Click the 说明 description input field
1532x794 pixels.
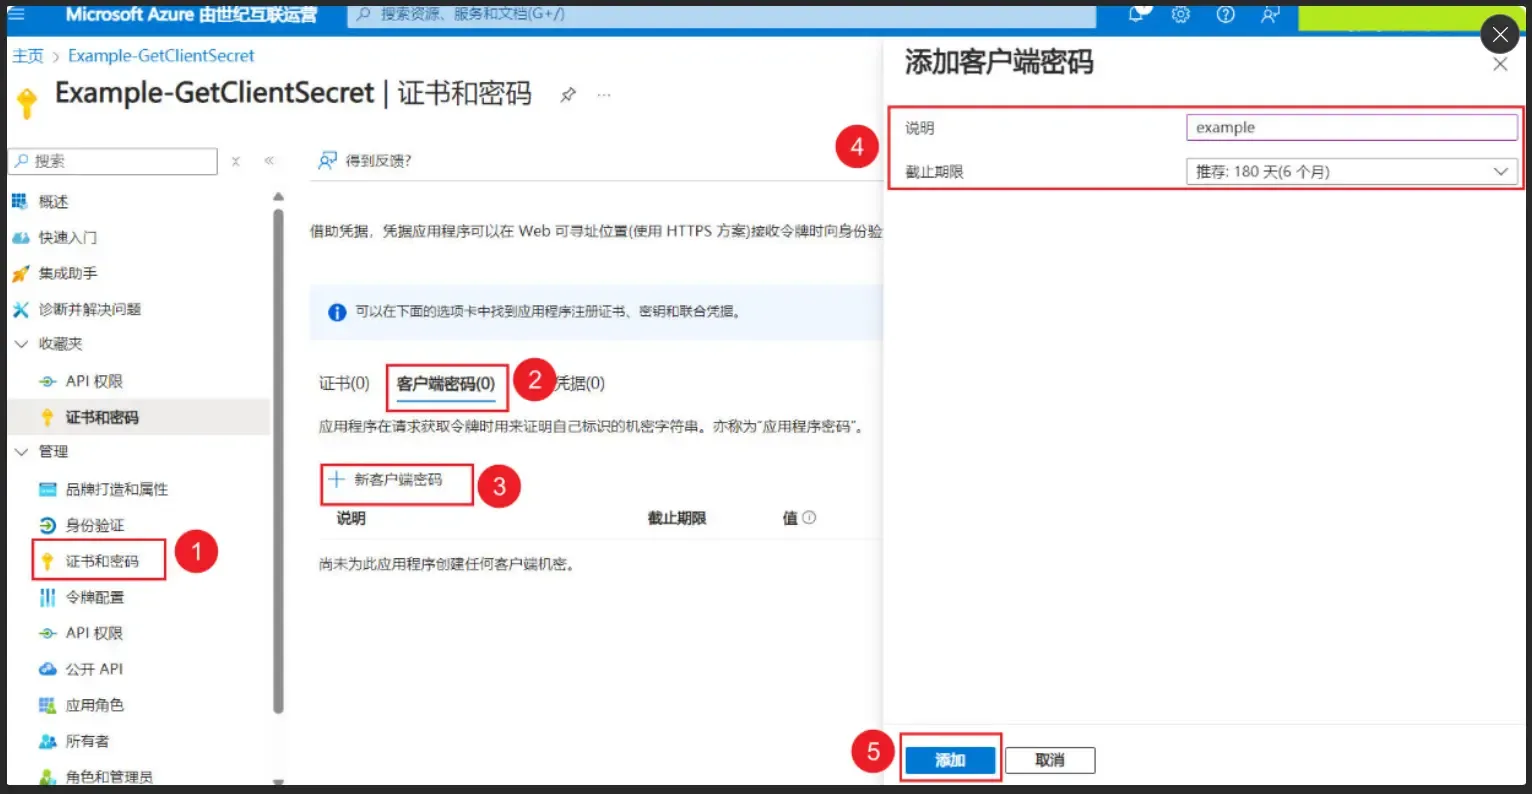1350,127
